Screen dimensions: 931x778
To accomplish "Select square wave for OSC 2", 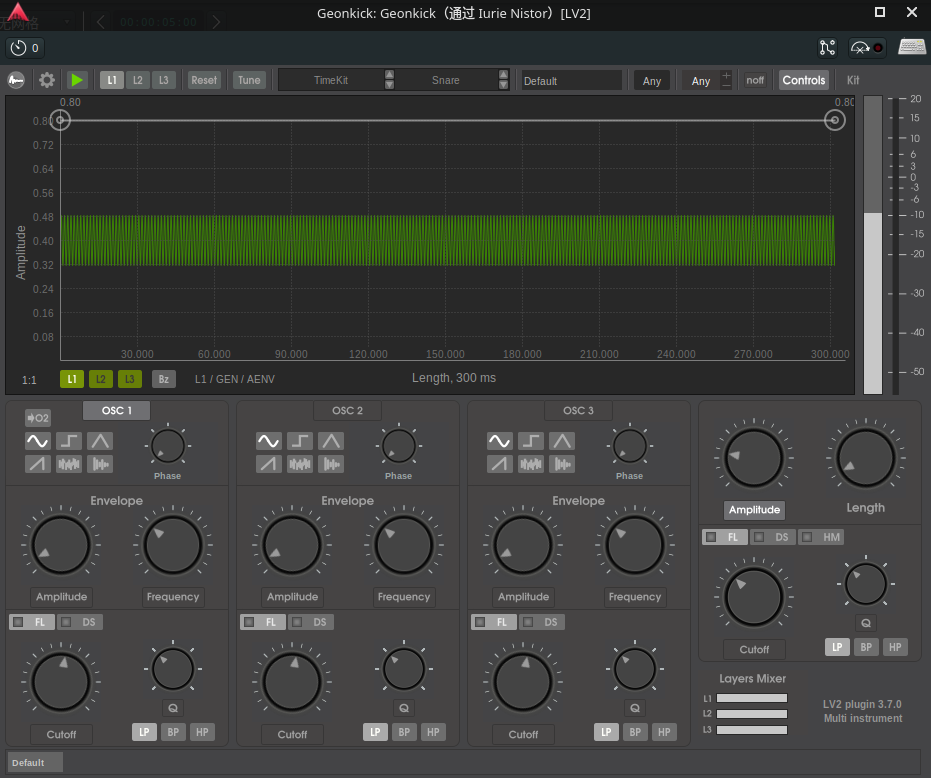I will [300, 441].
